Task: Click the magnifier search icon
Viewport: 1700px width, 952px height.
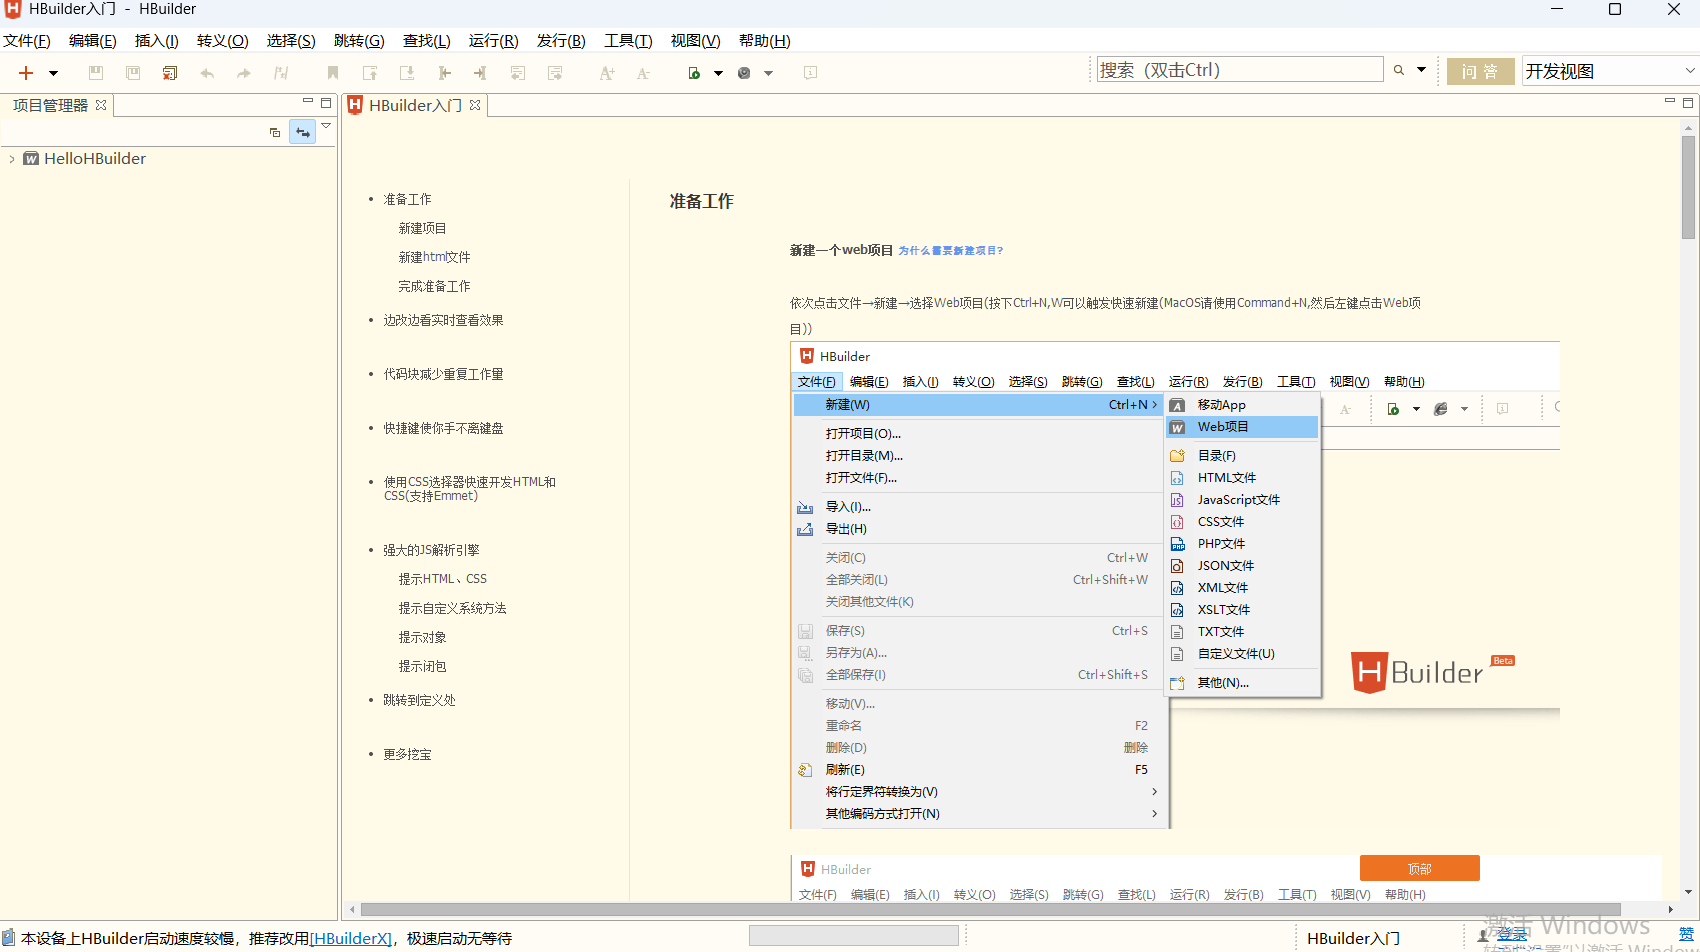Action: click(x=1399, y=70)
